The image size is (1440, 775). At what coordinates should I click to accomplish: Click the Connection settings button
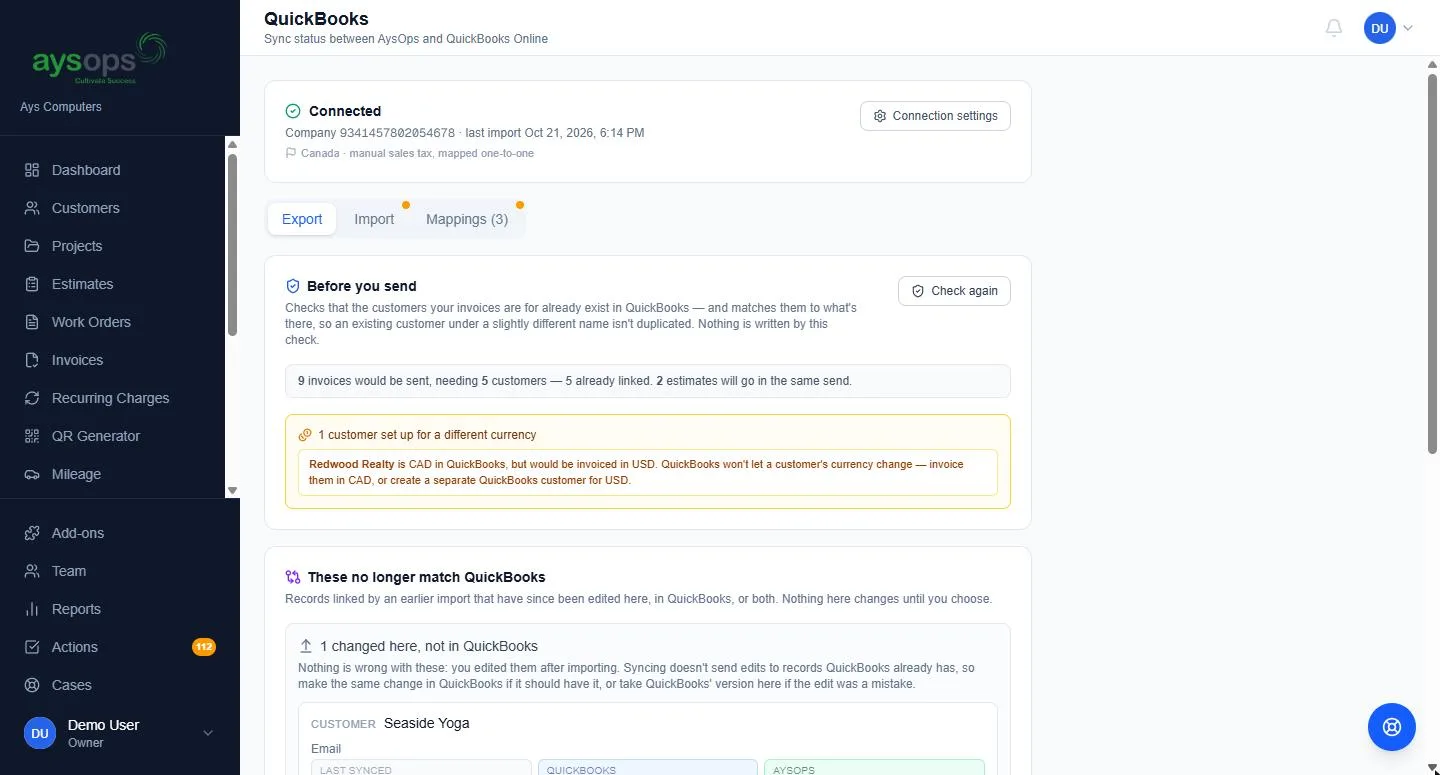935,116
